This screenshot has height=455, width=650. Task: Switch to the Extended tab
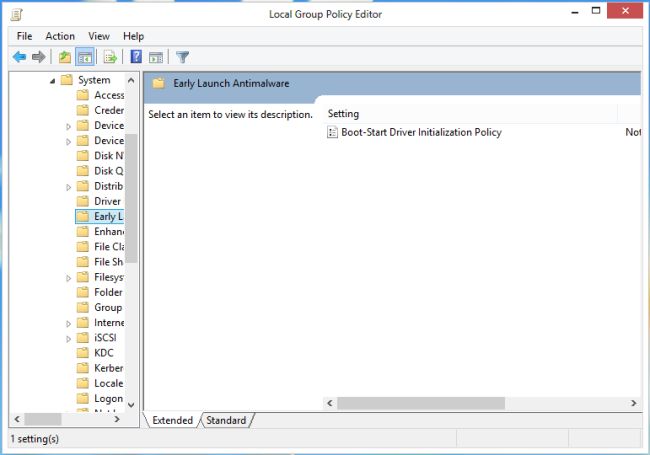(172, 420)
